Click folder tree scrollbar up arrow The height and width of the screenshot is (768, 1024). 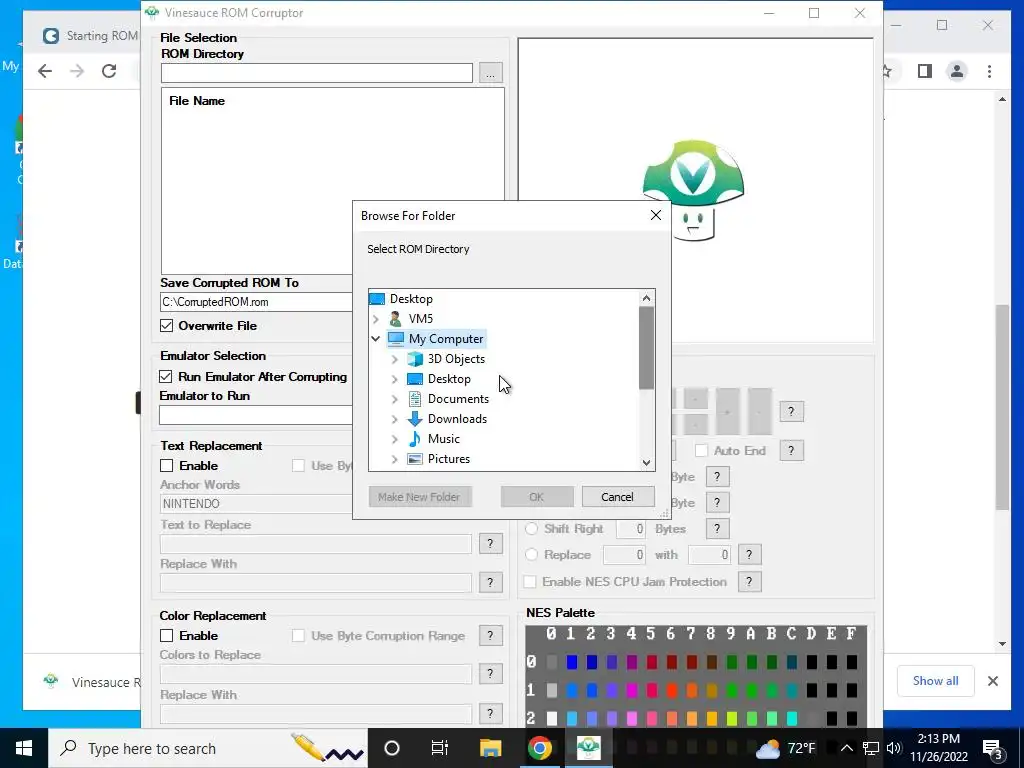tap(647, 298)
